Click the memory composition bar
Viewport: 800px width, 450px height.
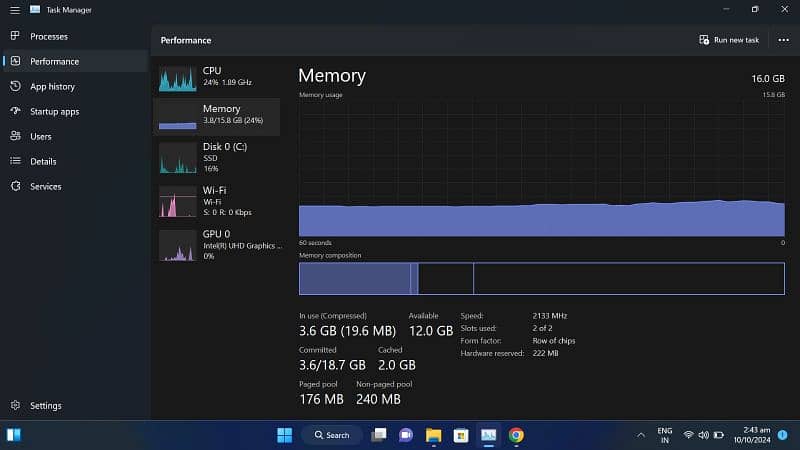tap(541, 279)
